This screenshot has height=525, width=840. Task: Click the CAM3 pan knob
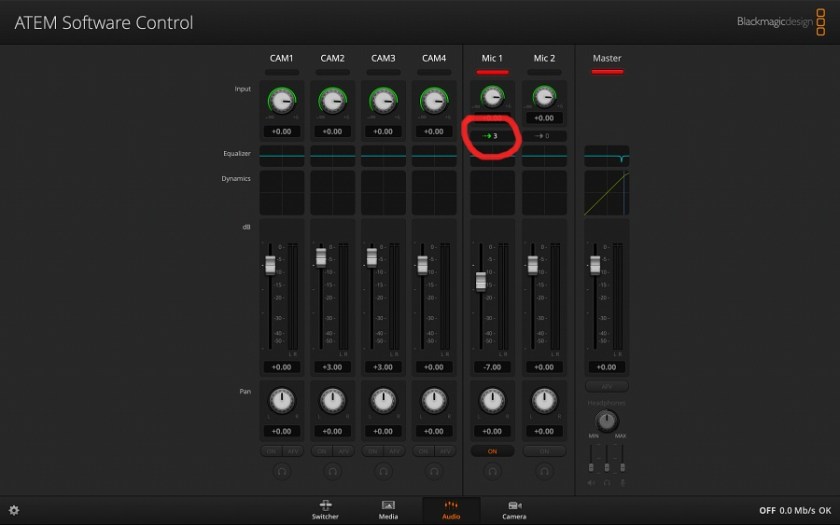tap(383, 401)
